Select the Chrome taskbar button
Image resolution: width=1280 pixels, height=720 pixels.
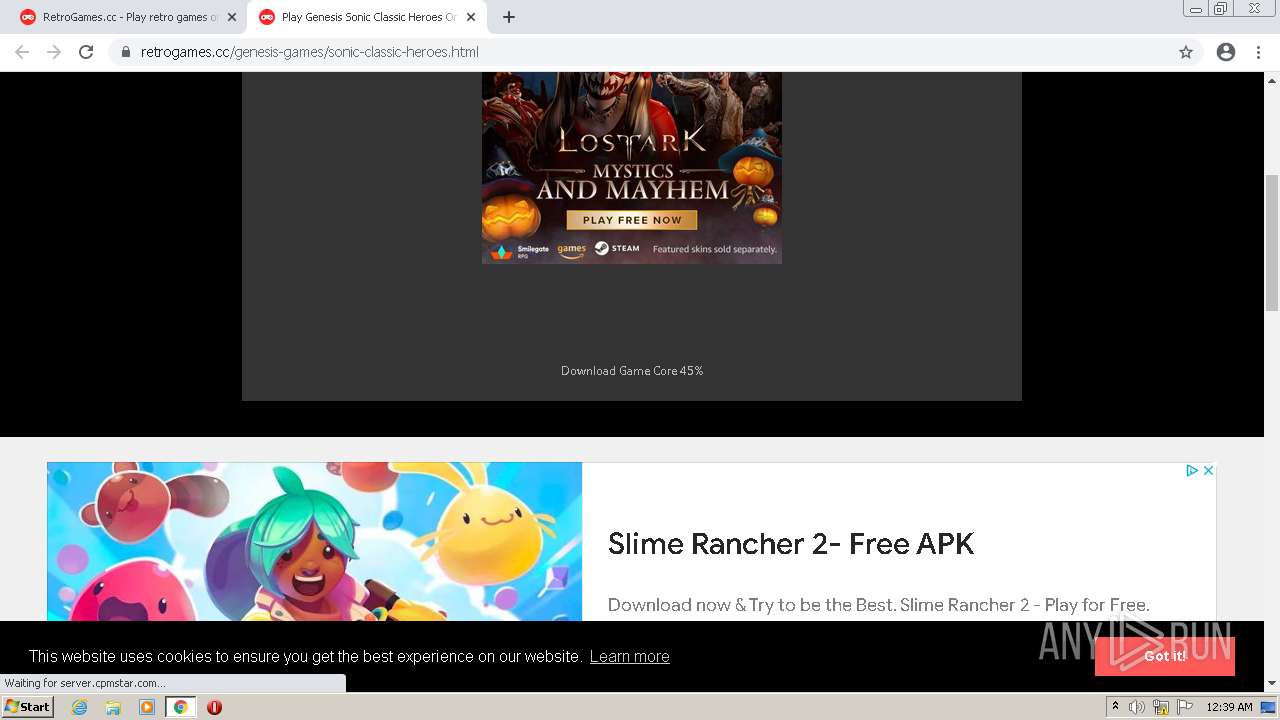(x=180, y=707)
